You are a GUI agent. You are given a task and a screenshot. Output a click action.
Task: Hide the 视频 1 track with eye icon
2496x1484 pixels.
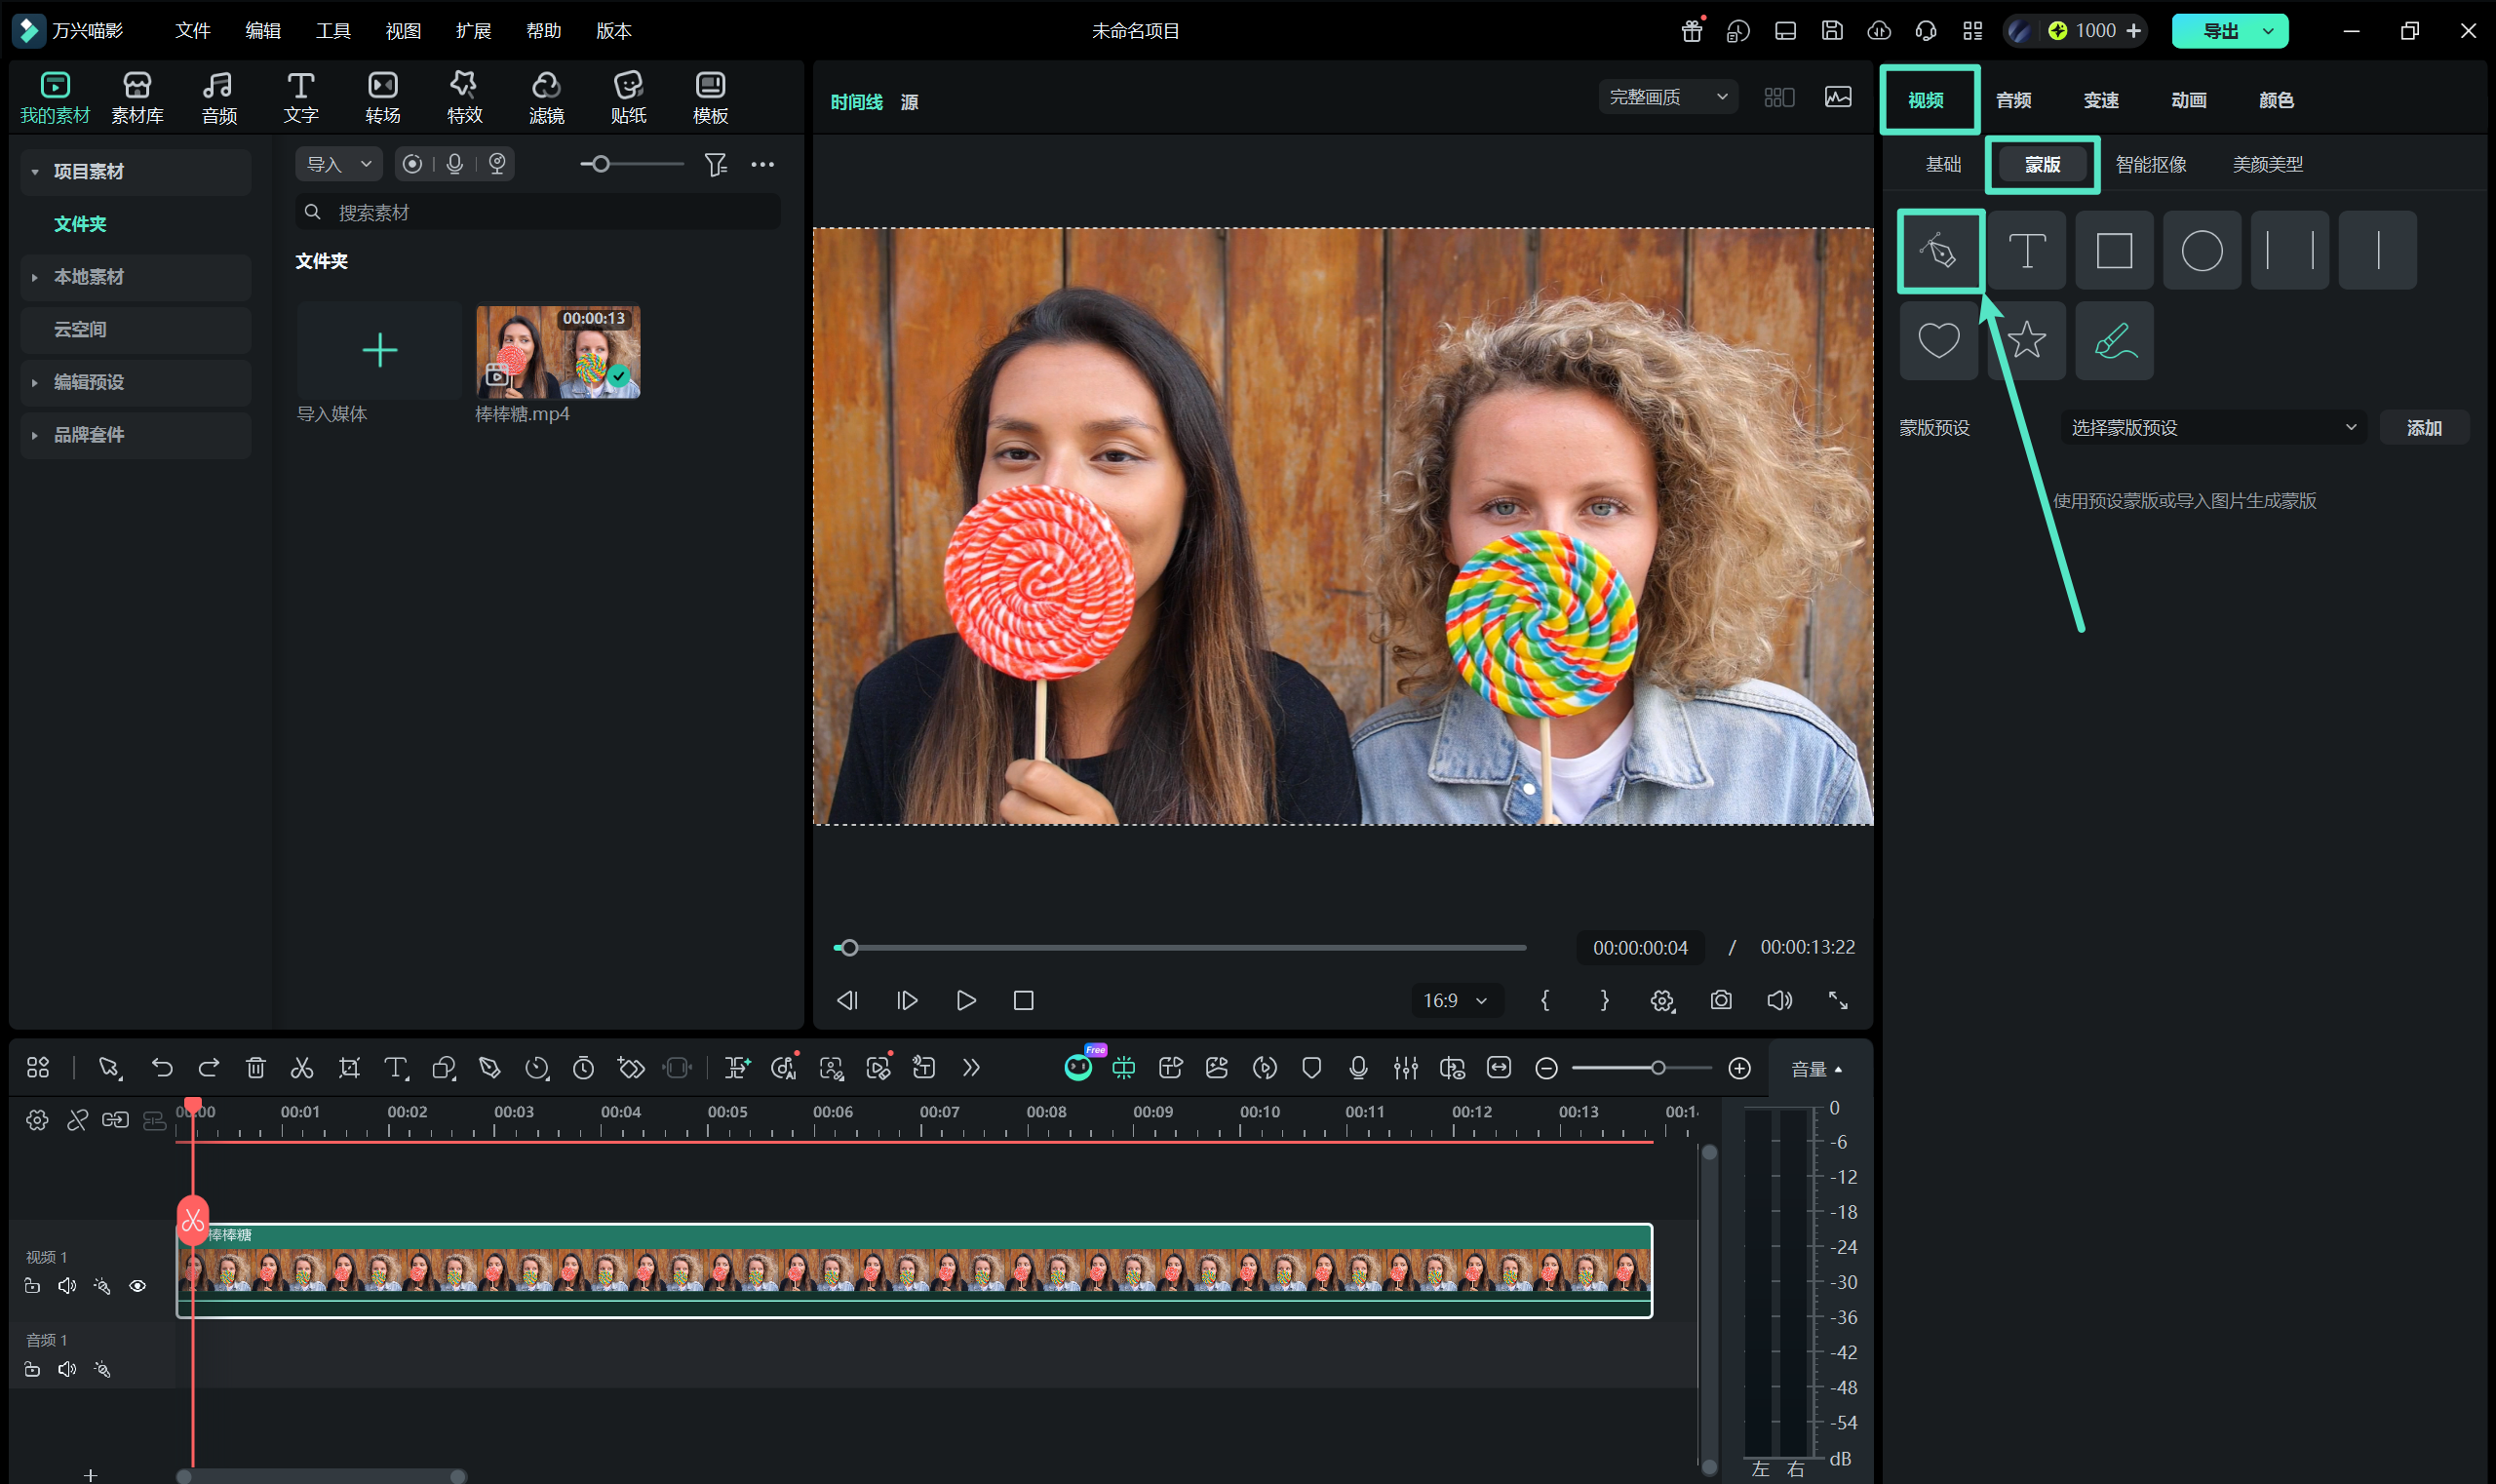click(138, 1286)
